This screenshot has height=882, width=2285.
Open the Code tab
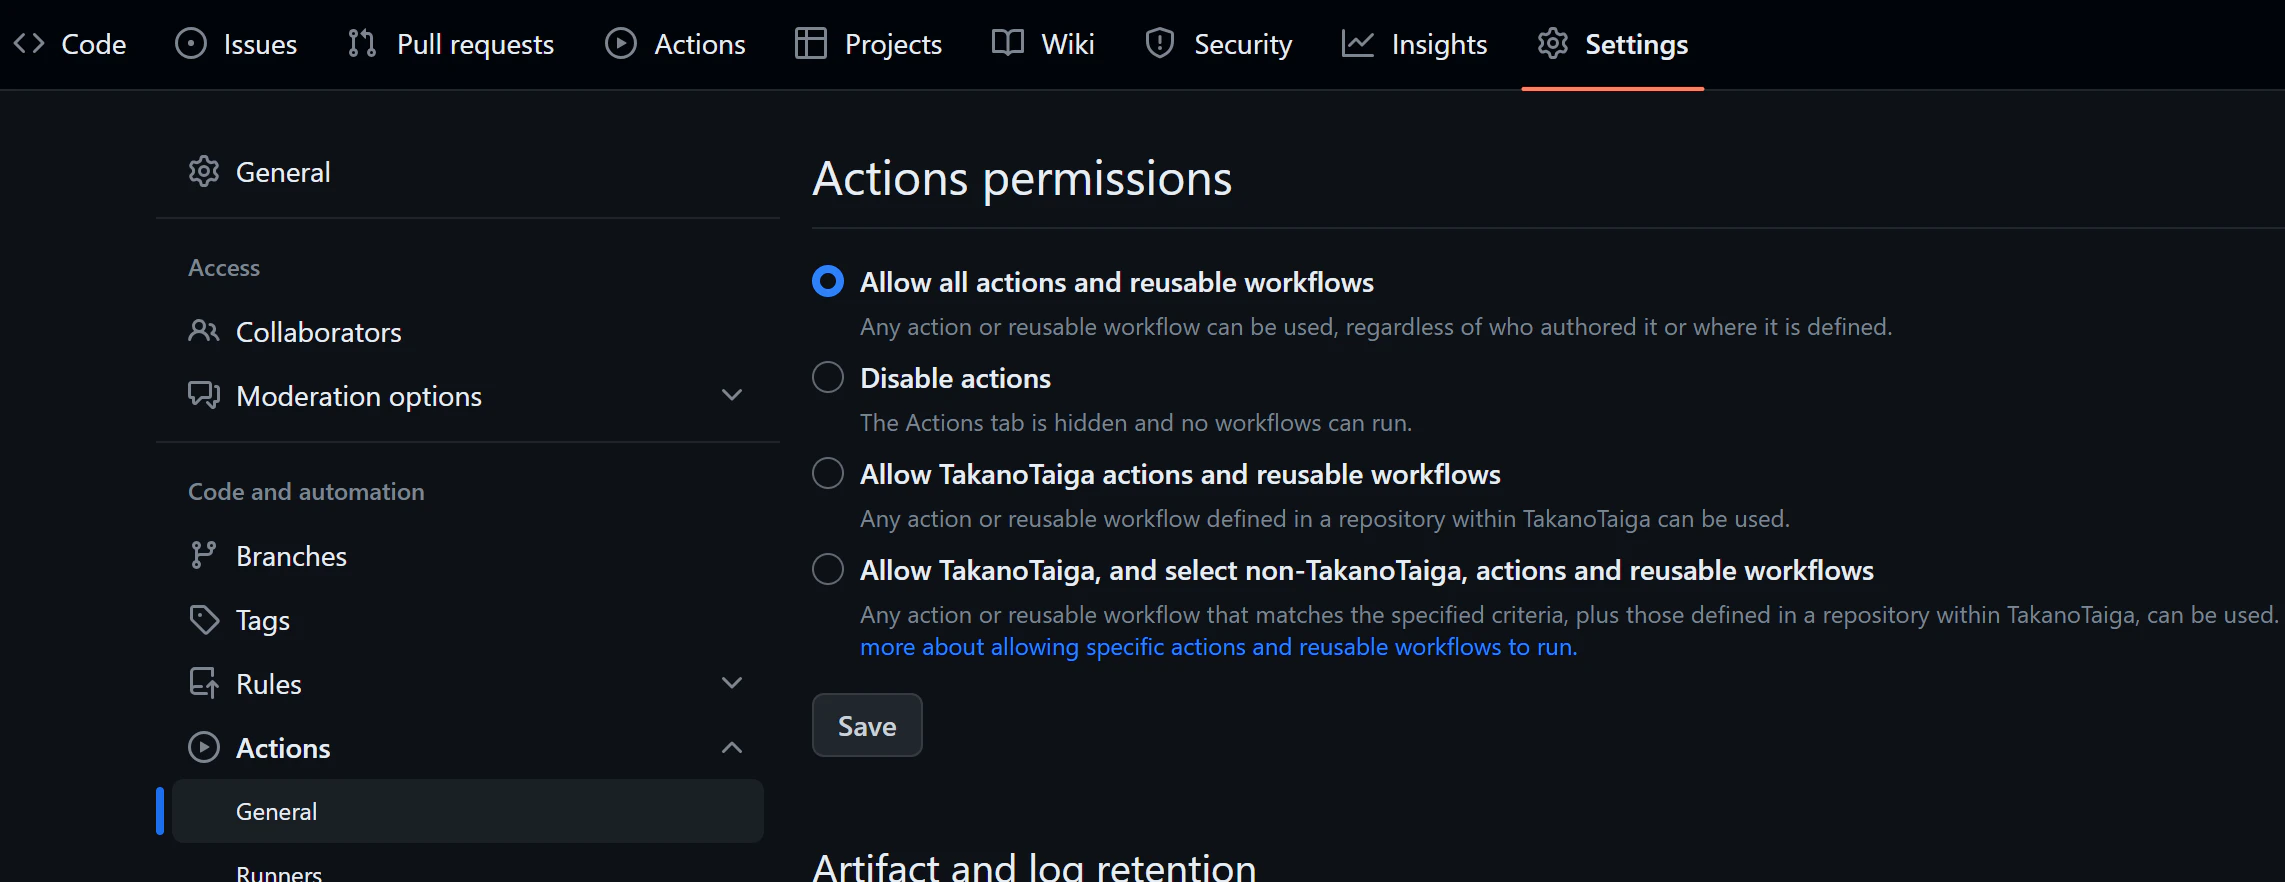point(70,44)
